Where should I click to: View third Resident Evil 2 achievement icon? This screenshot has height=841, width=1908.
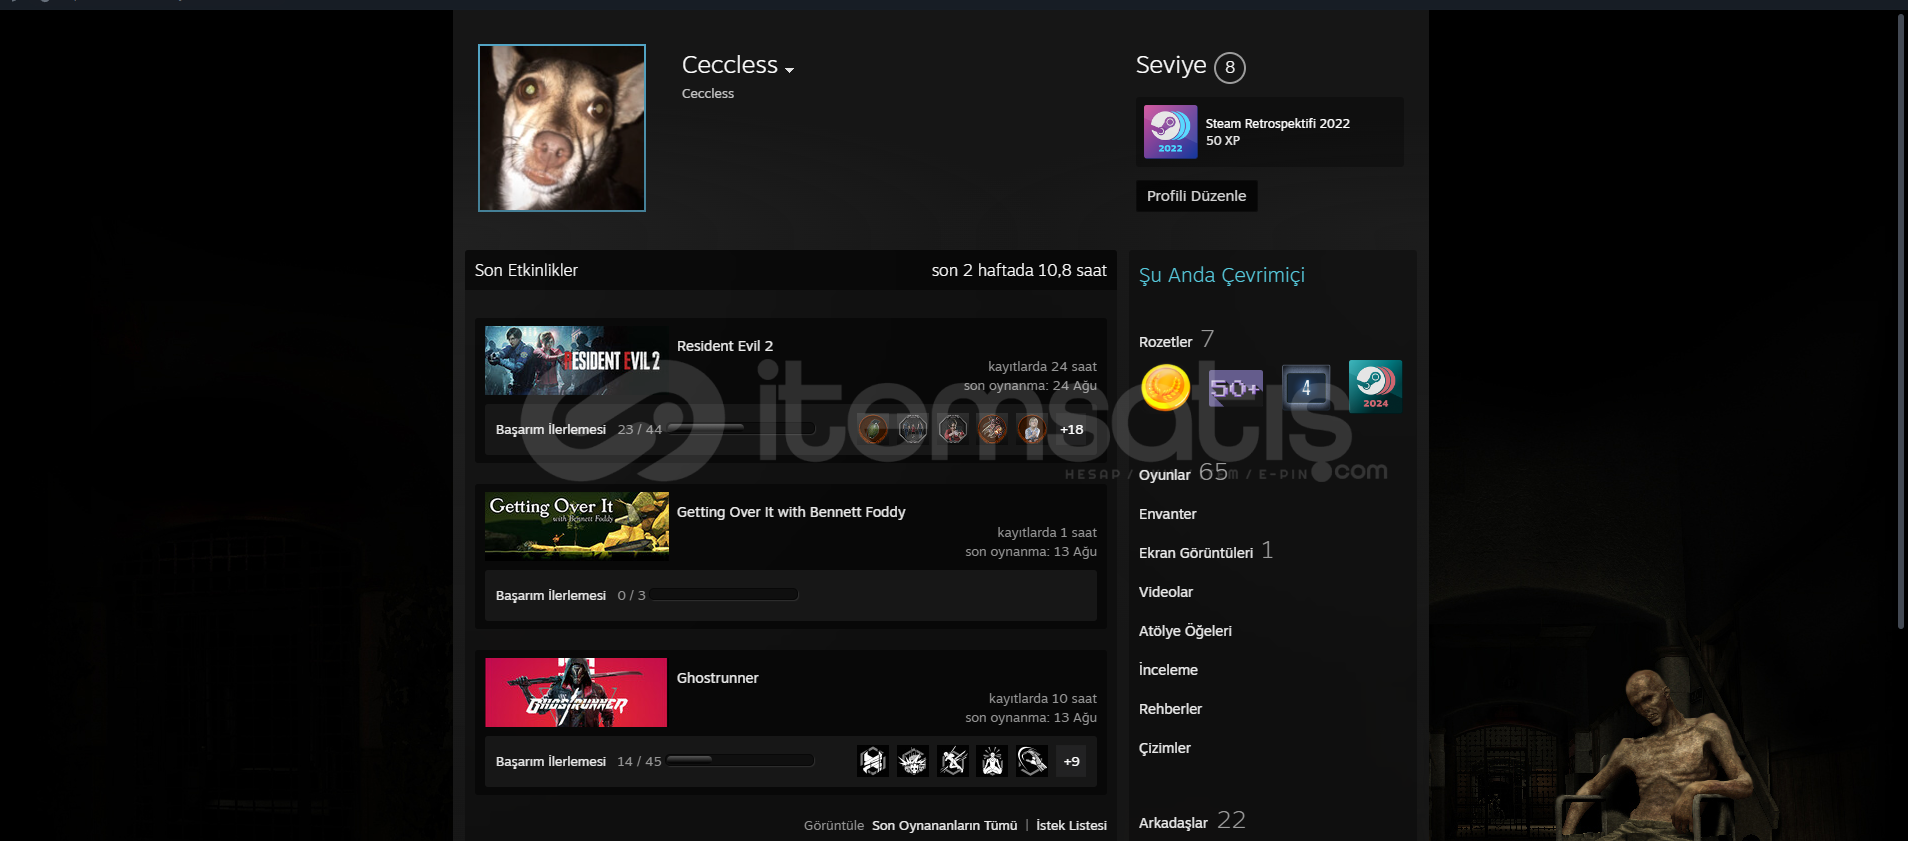953,429
